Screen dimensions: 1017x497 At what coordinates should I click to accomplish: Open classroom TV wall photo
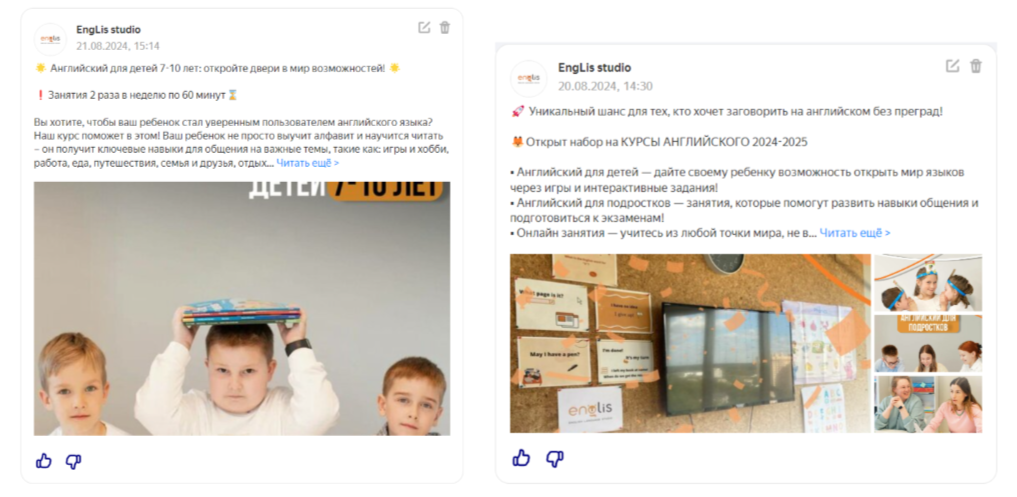click(x=690, y=343)
